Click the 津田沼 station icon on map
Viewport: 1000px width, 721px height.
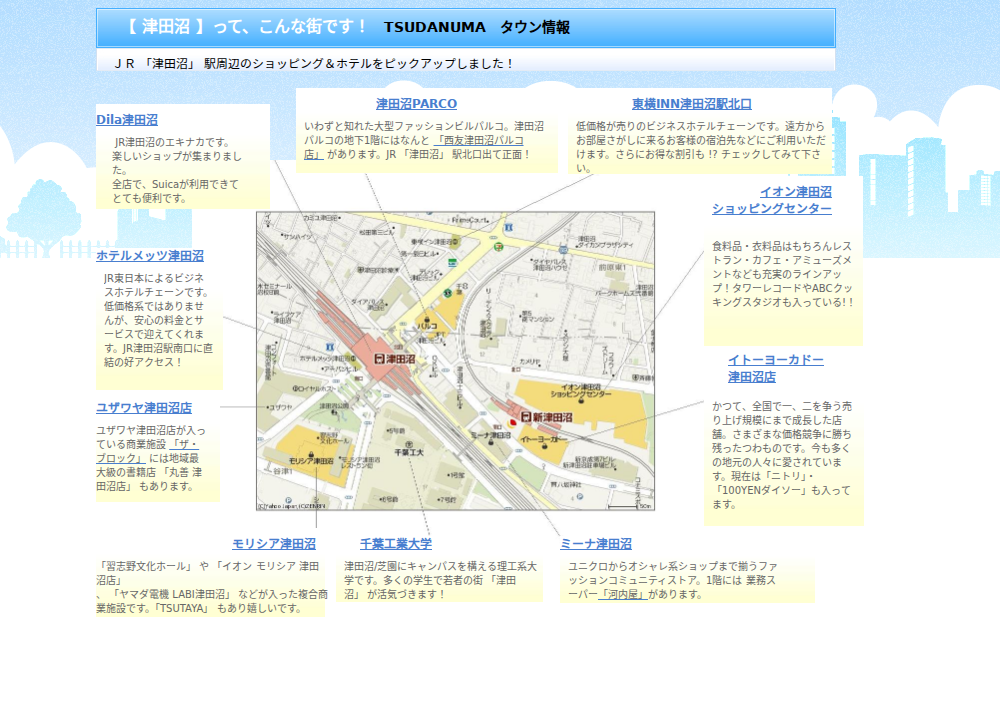[378, 359]
